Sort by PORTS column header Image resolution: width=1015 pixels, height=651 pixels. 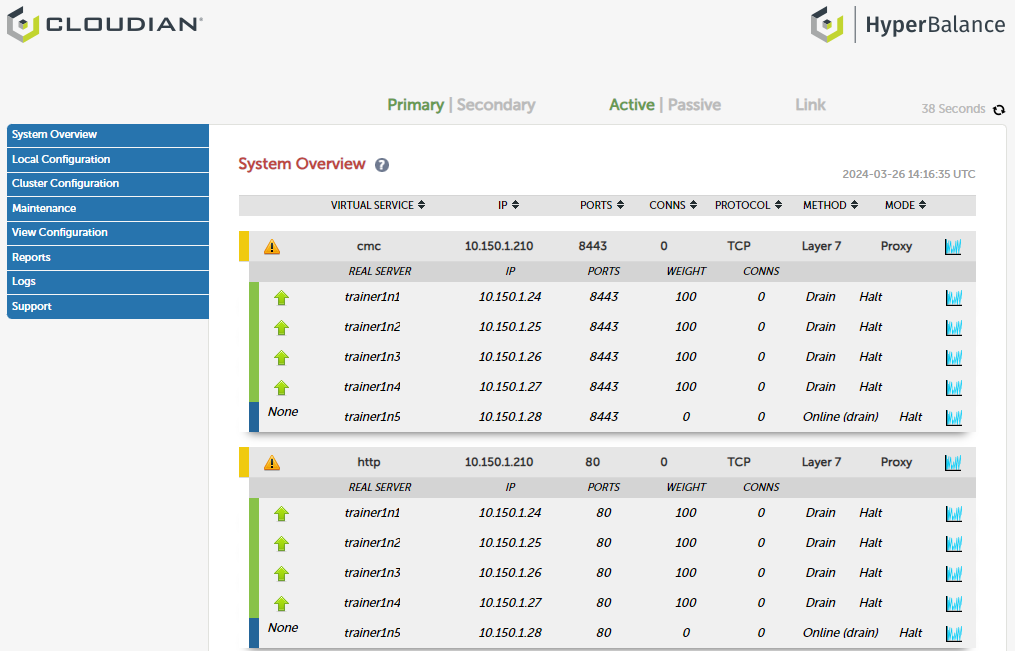pos(602,205)
